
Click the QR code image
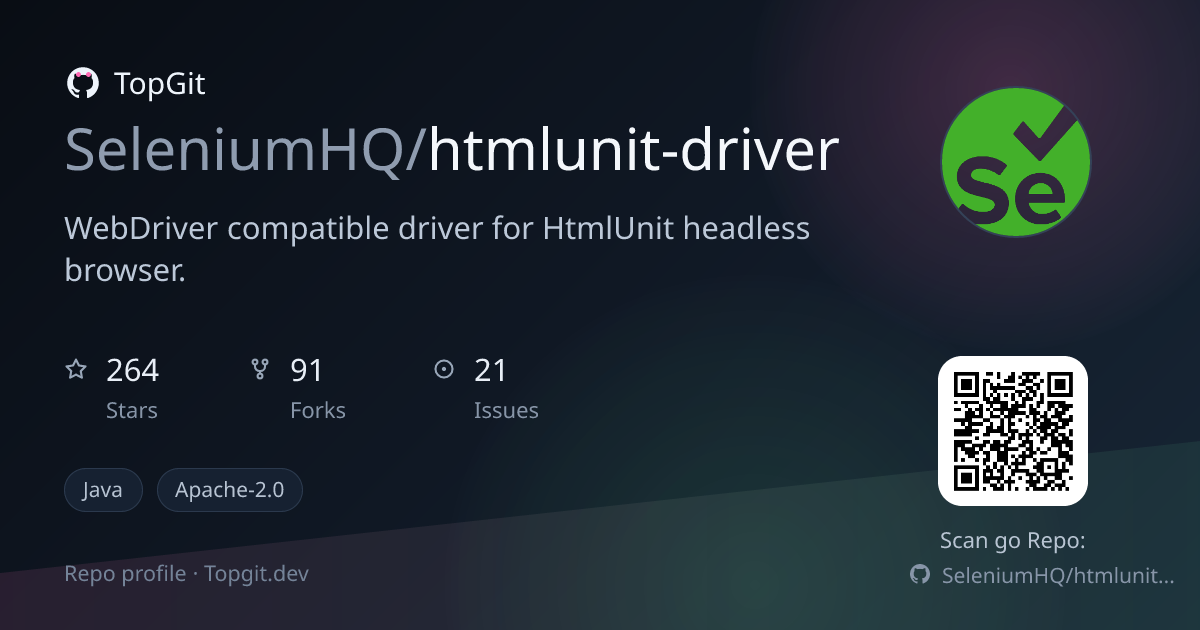point(1012,431)
